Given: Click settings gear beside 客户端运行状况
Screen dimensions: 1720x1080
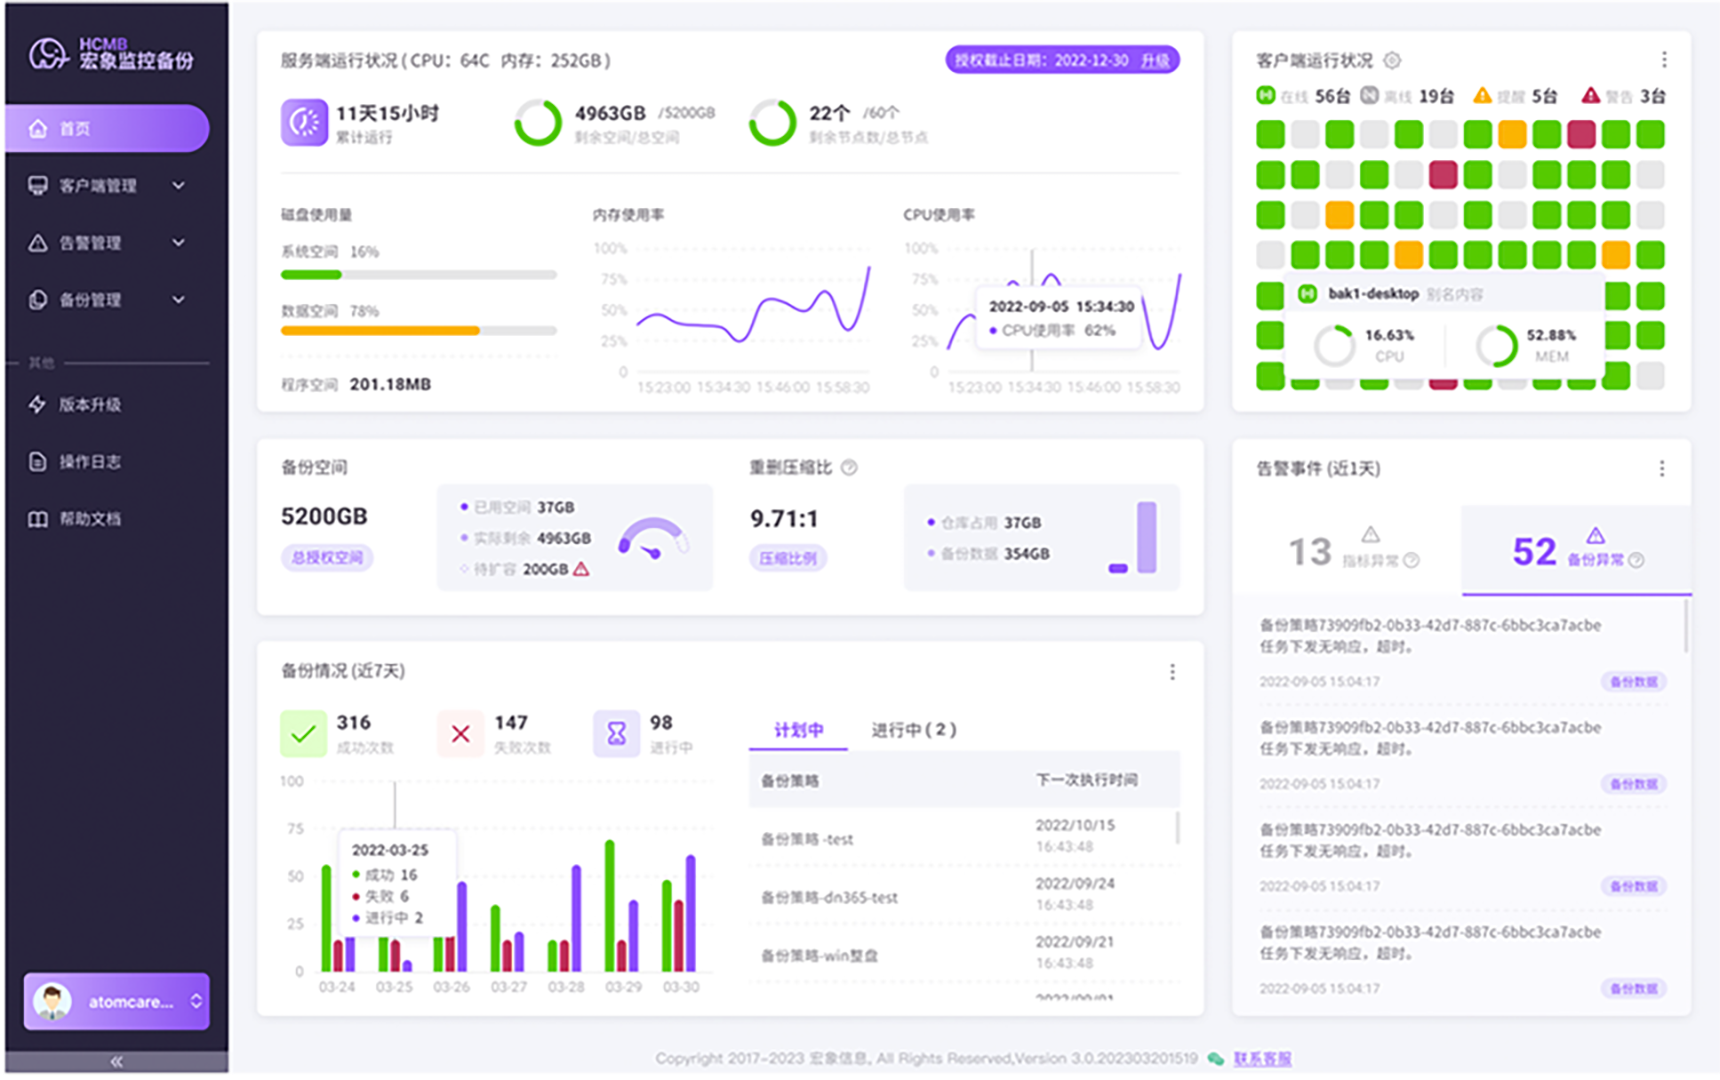Looking at the screenshot, I should click(x=1392, y=60).
